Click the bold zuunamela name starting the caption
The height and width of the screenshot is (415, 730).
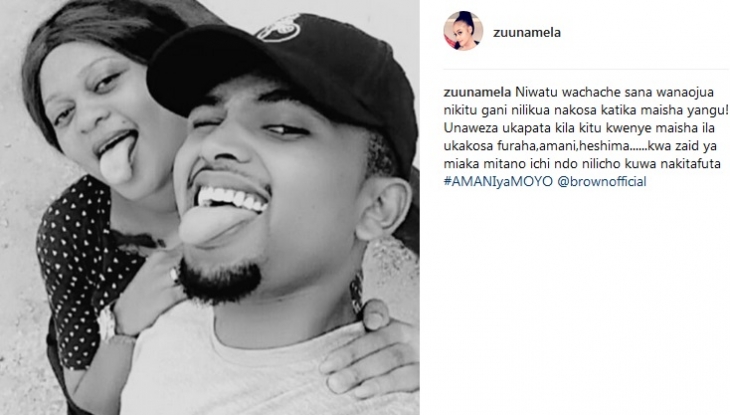point(477,92)
